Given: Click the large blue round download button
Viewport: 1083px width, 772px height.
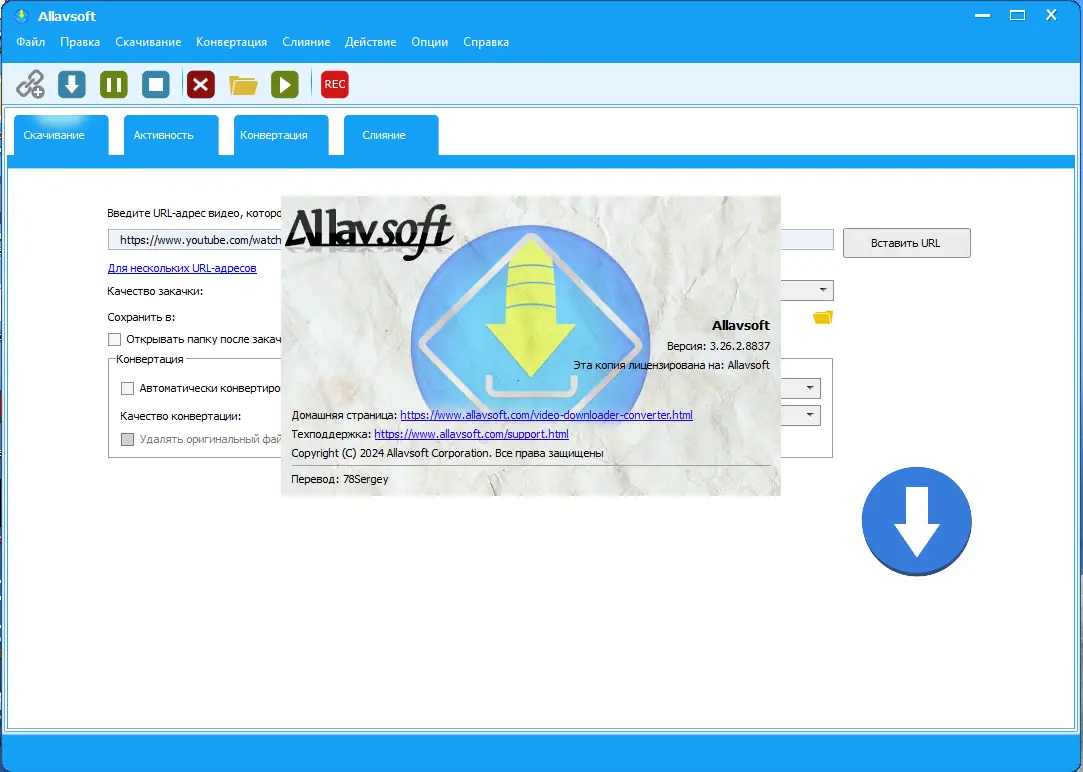Looking at the screenshot, I should [x=917, y=521].
